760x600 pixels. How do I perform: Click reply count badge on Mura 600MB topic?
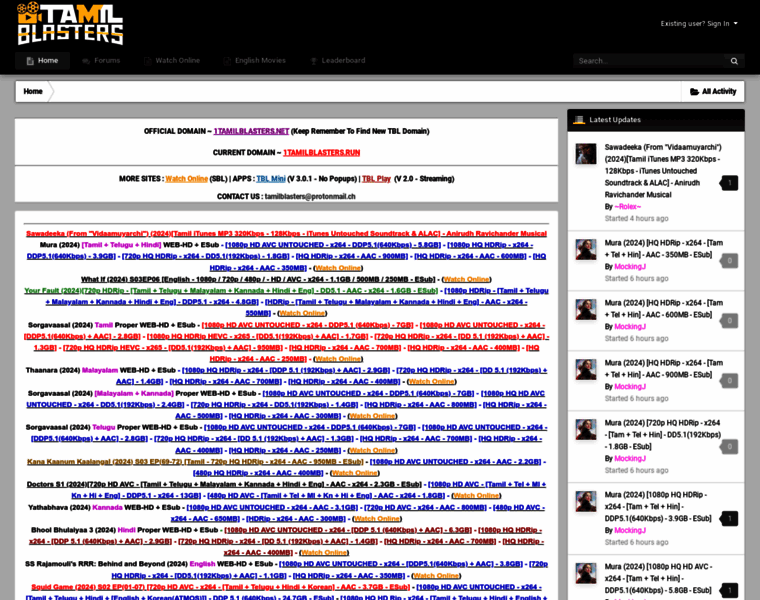[x=729, y=320]
